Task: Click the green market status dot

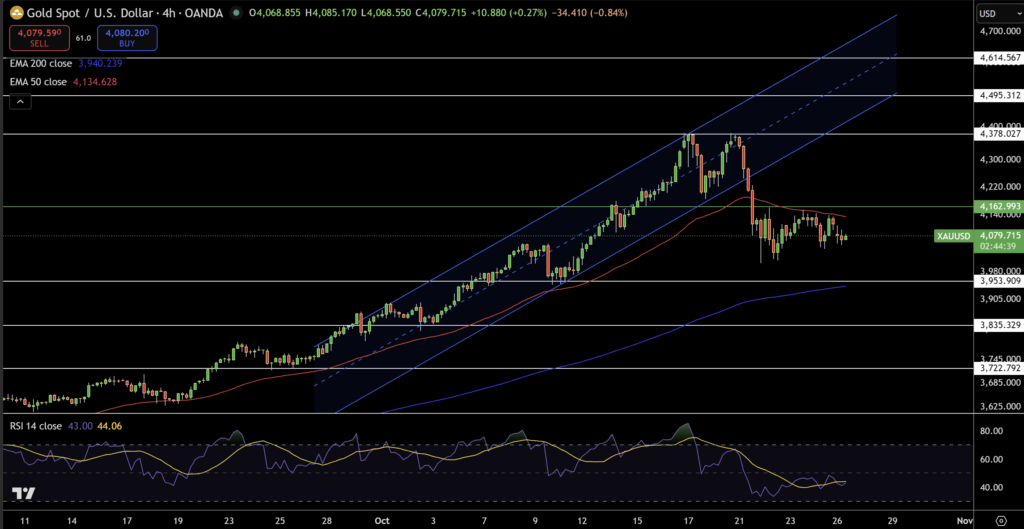Action: tap(235, 13)
